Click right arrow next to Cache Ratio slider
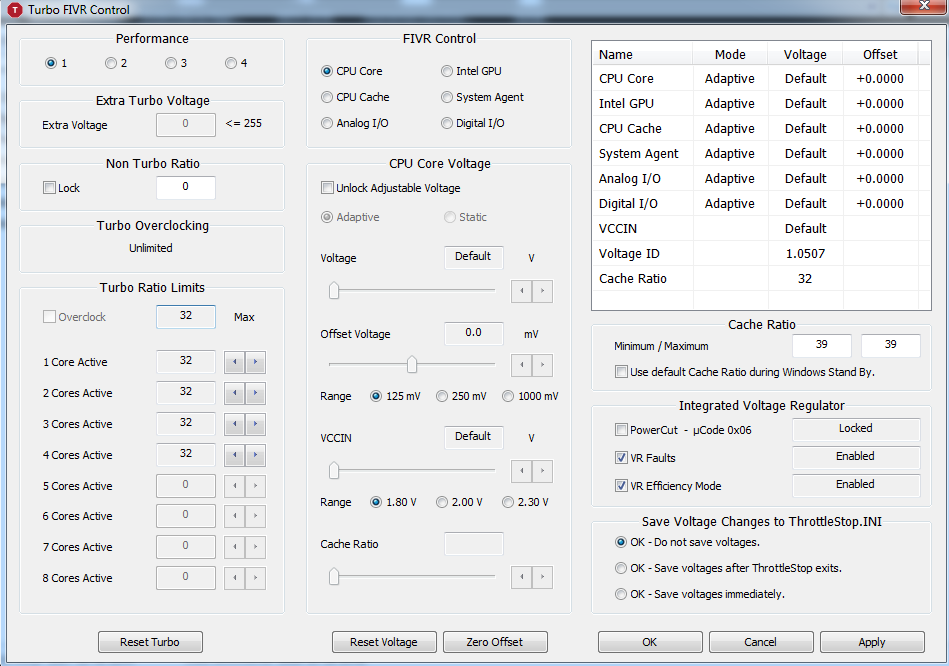The height and width of the screenshot is (666, 949). [542, 577]
